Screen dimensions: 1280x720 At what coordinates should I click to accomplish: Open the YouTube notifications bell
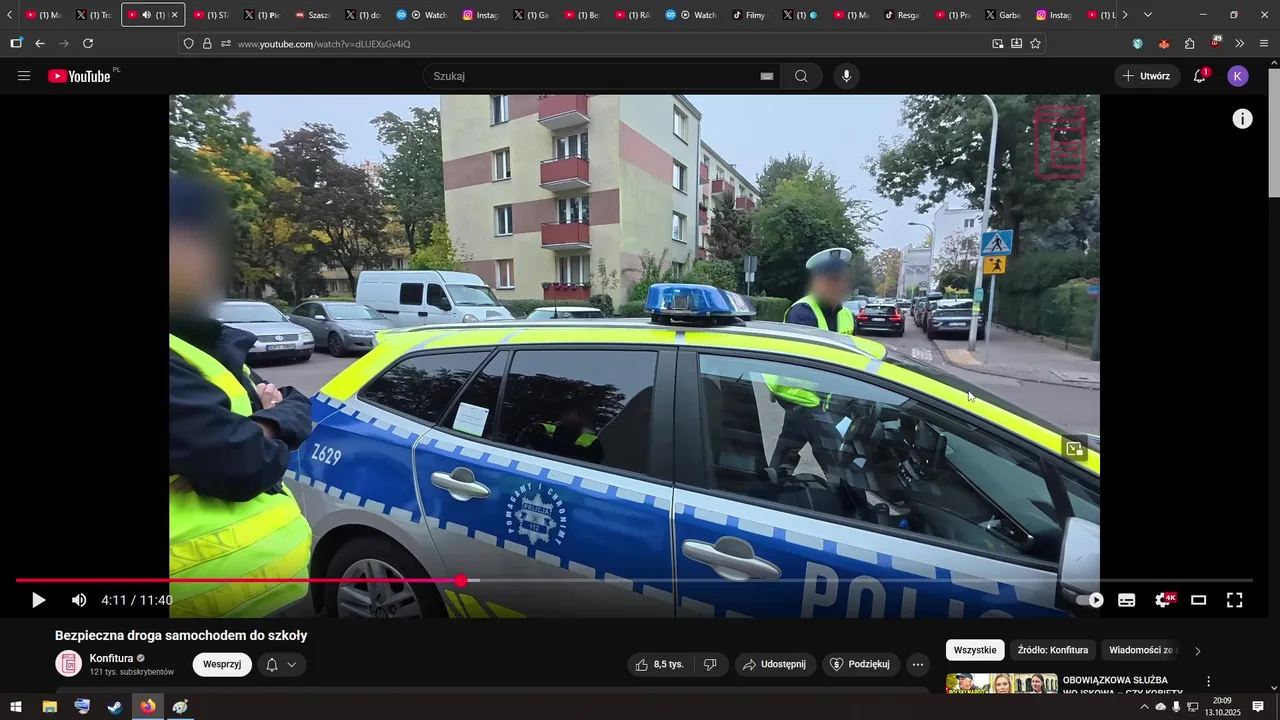coord(1200,76)
